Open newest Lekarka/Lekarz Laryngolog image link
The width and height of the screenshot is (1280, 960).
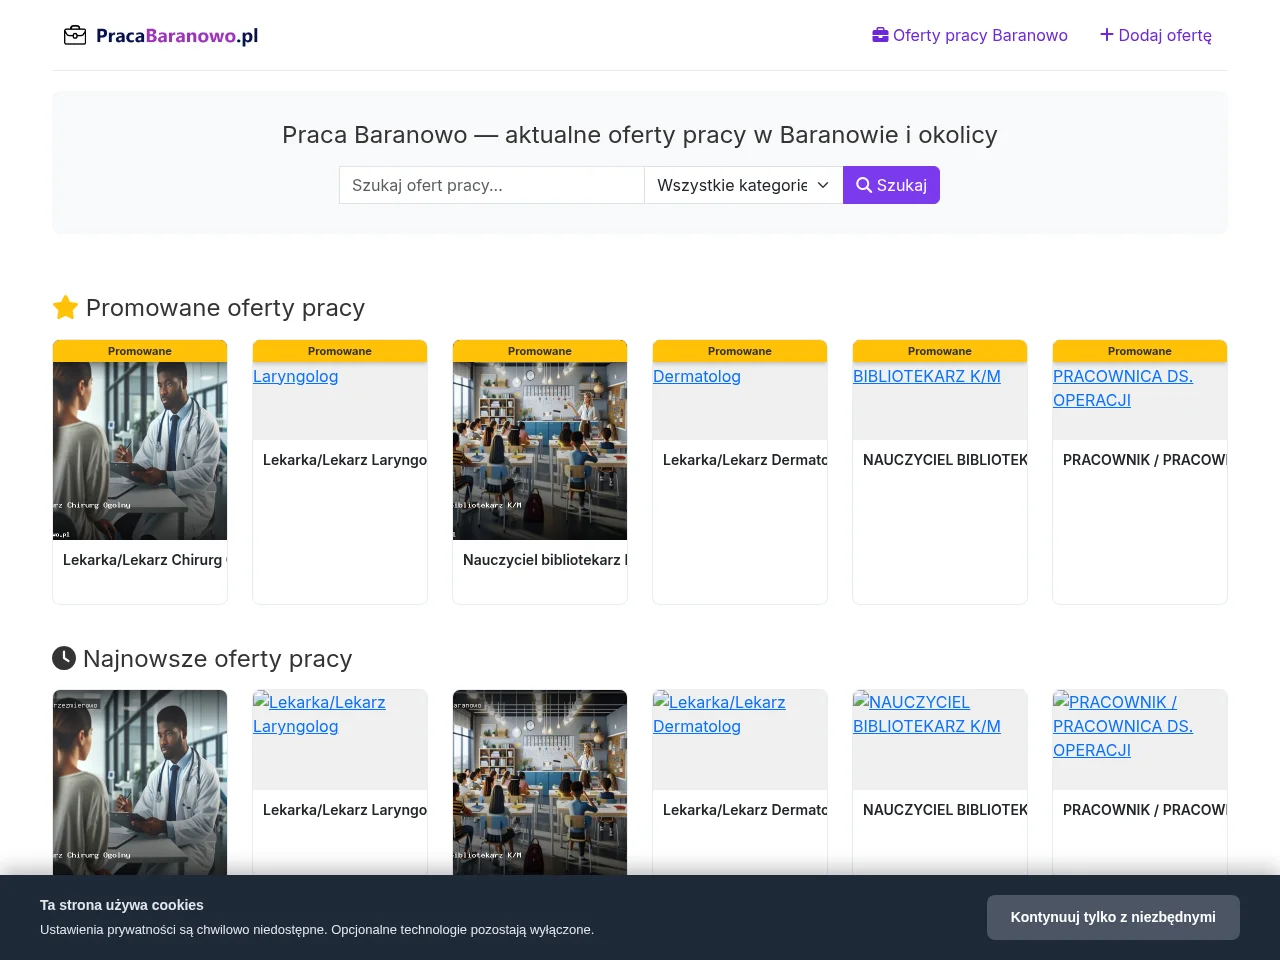point(319,714)
